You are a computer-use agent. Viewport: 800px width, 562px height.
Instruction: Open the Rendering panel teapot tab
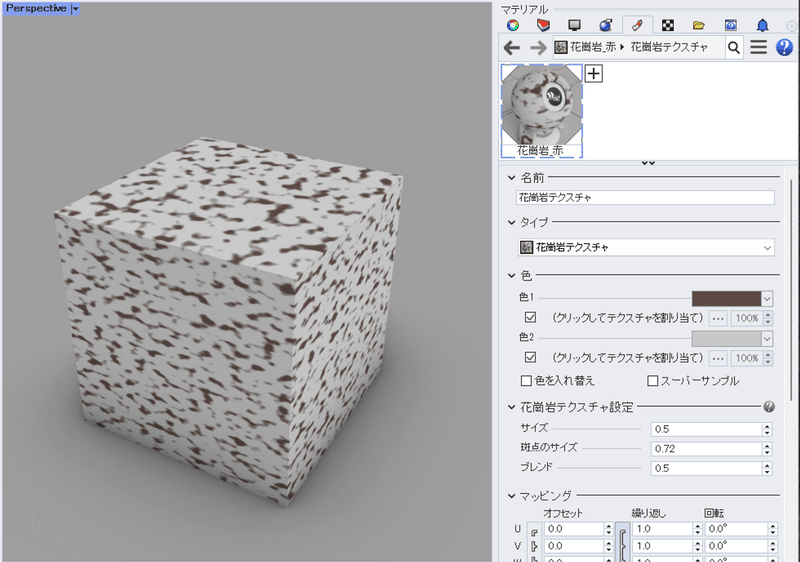[606, 25]
